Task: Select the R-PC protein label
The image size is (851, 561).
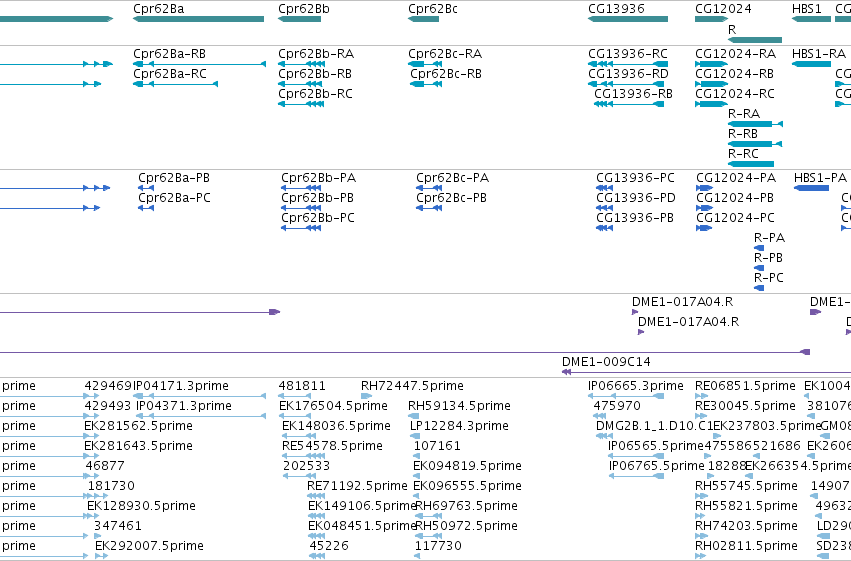Action: point(769,278)
